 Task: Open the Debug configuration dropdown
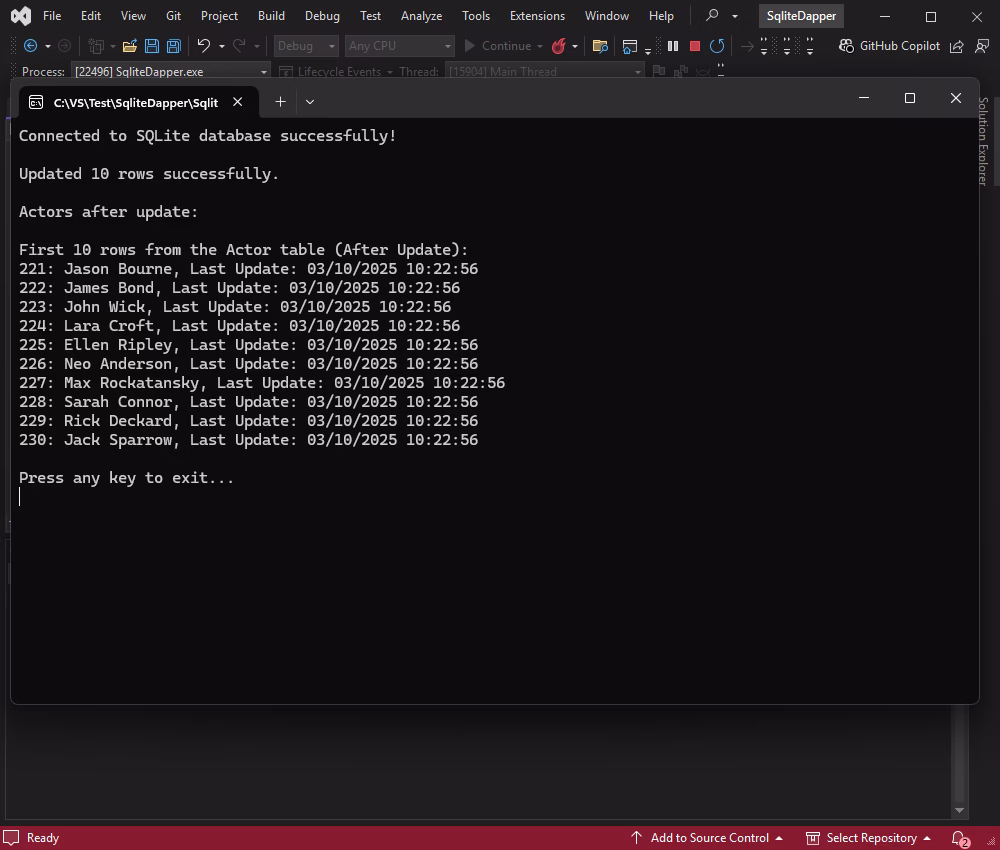[305, 46]
